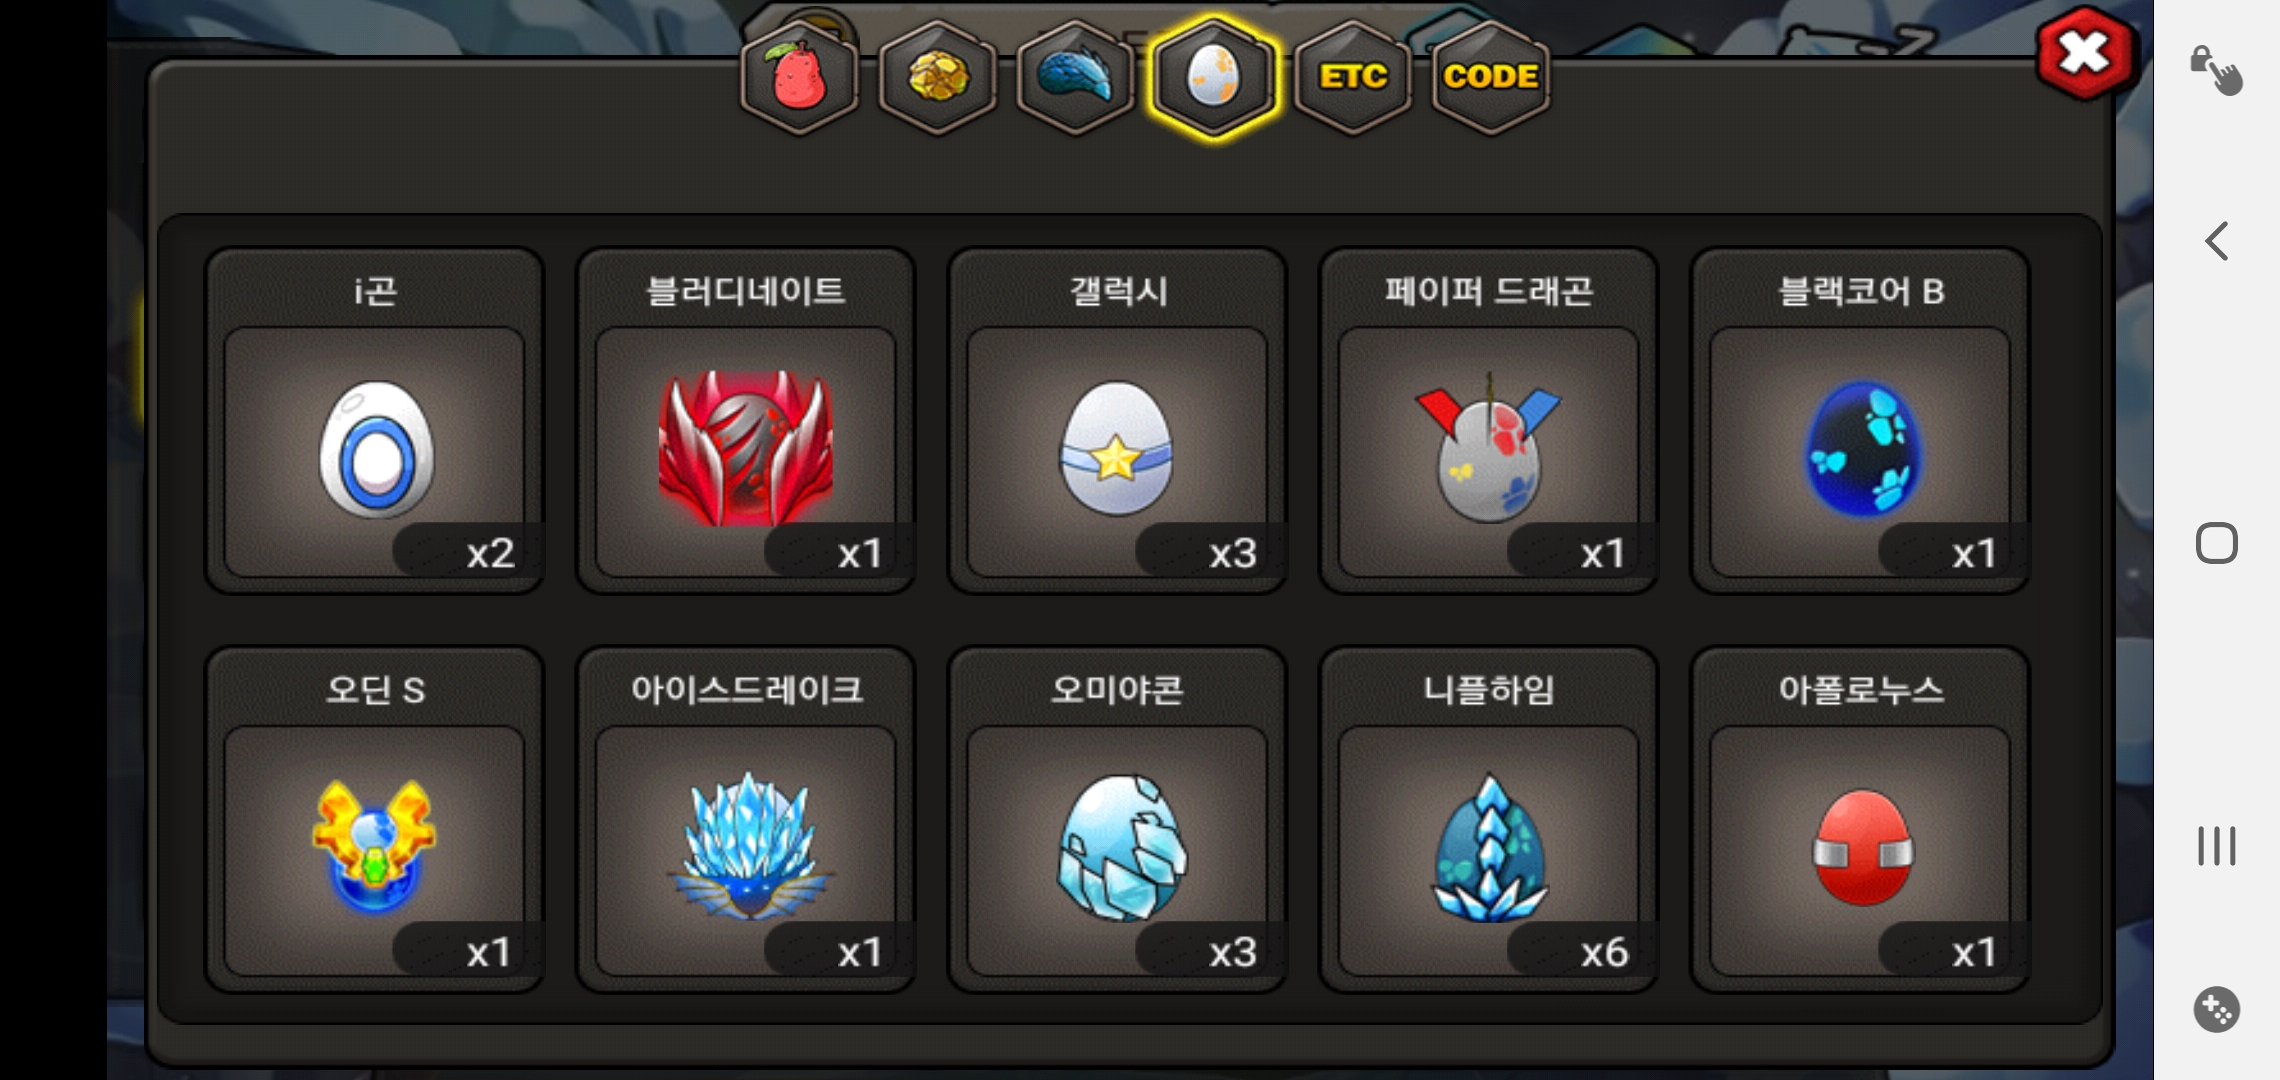Viewport: 2280px width, 1080px height.
Task: Open the CODE tab
Action: point(1490,78)
